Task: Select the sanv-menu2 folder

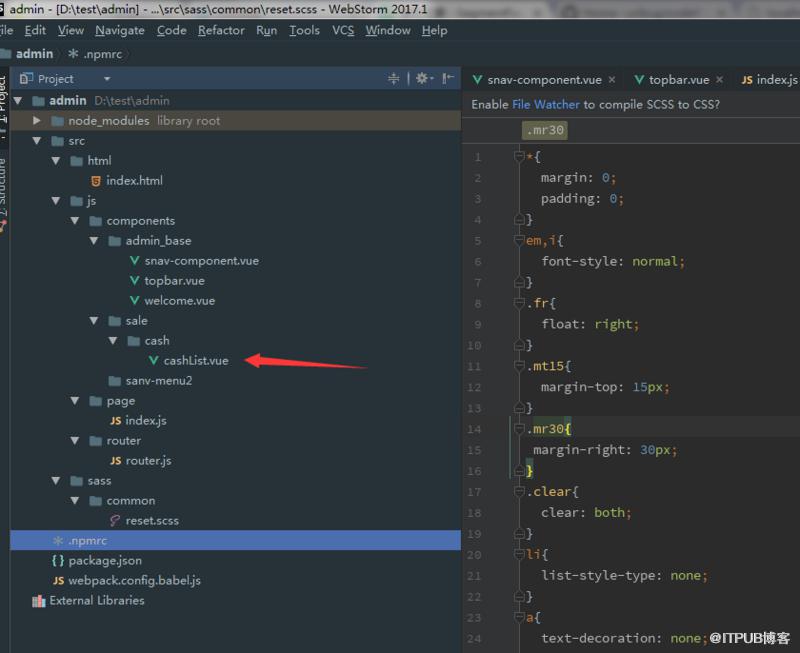Action: 159,381
